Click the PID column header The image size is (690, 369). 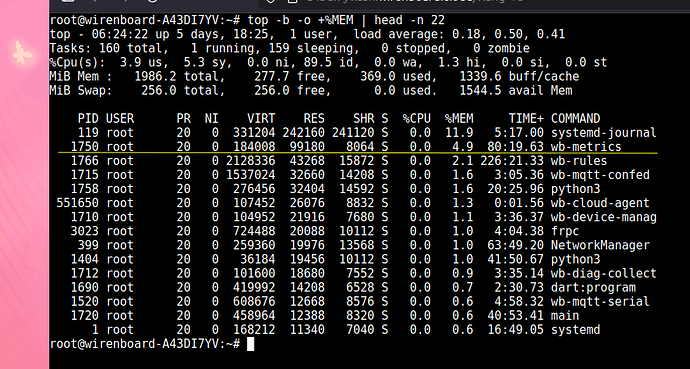(x=89, y=119)
